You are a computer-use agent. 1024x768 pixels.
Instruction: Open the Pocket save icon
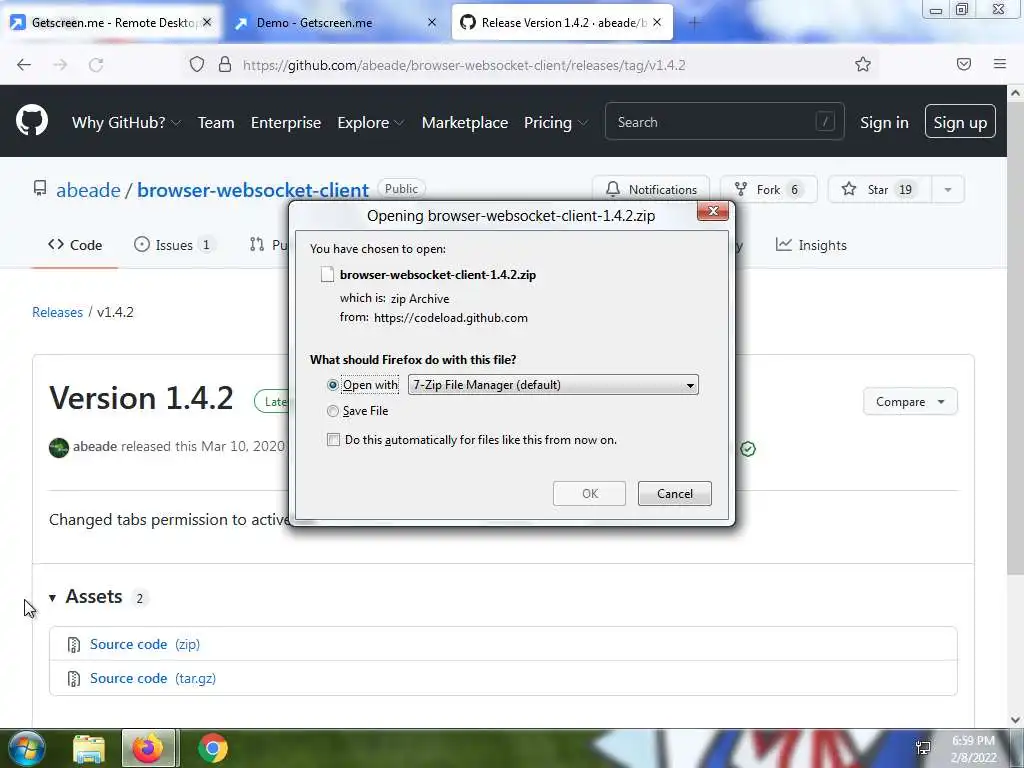pyautogui.click(x=963, y=64)
